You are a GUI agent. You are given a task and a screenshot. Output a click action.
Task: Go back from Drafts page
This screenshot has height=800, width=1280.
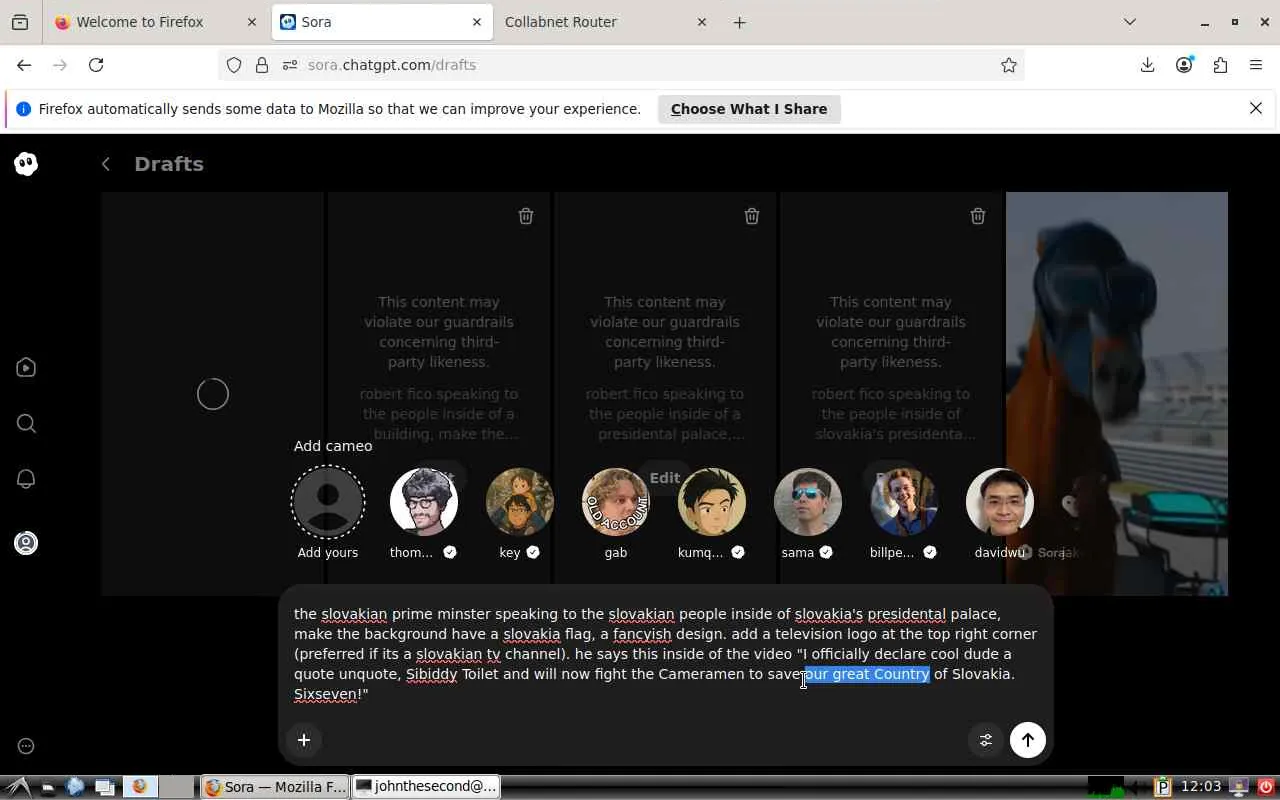coord(106,164)
